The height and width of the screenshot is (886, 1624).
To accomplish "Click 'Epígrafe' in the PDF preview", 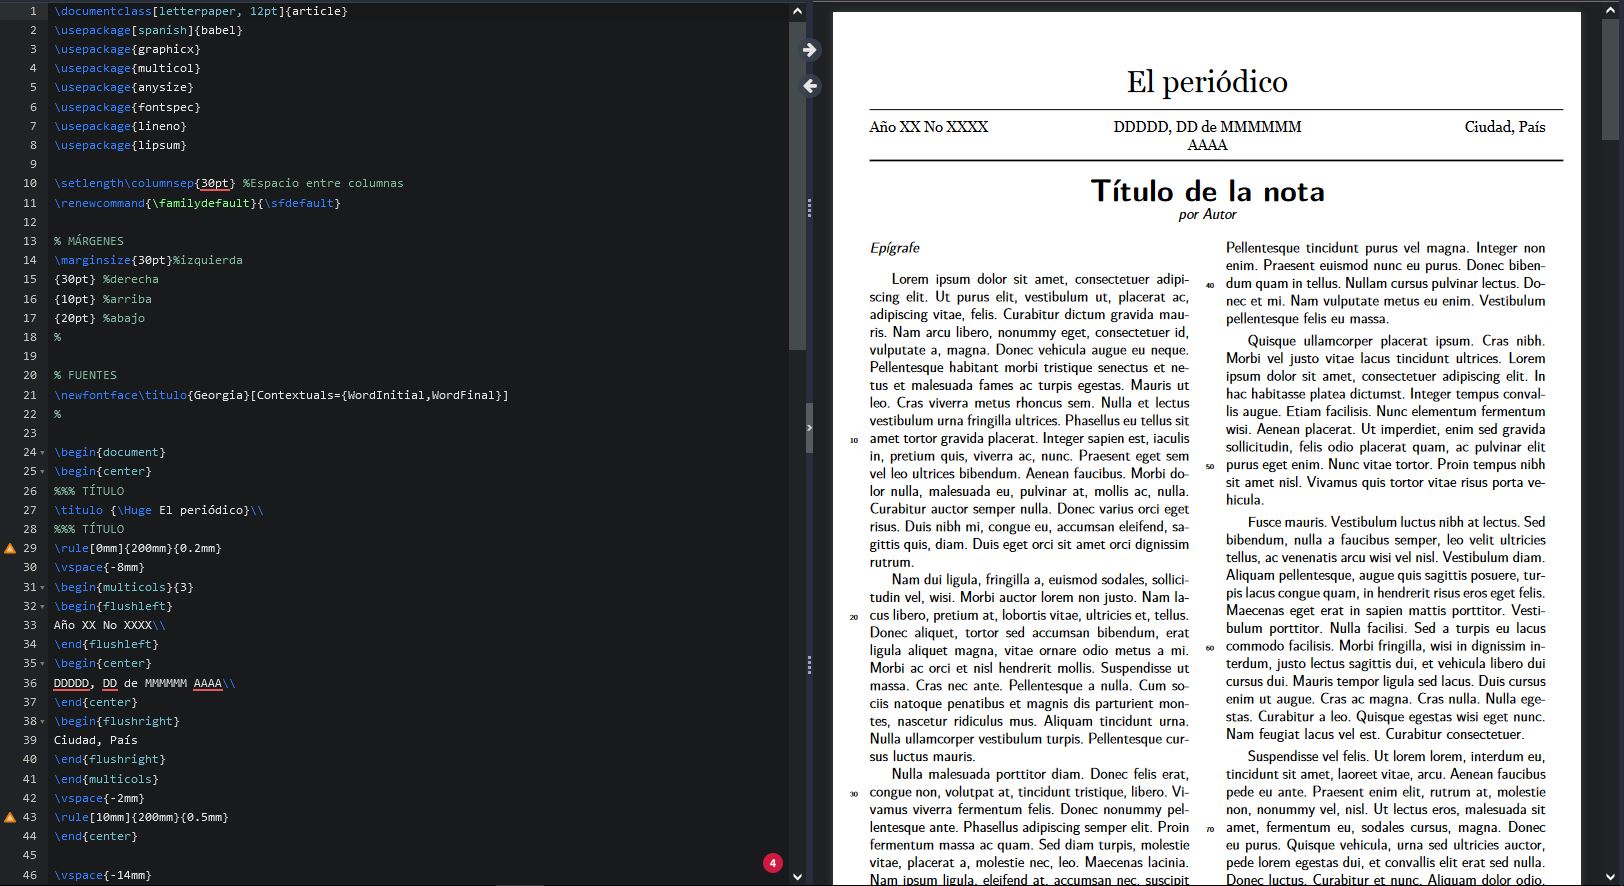I will pyautogui.click(x=894, y=248).
